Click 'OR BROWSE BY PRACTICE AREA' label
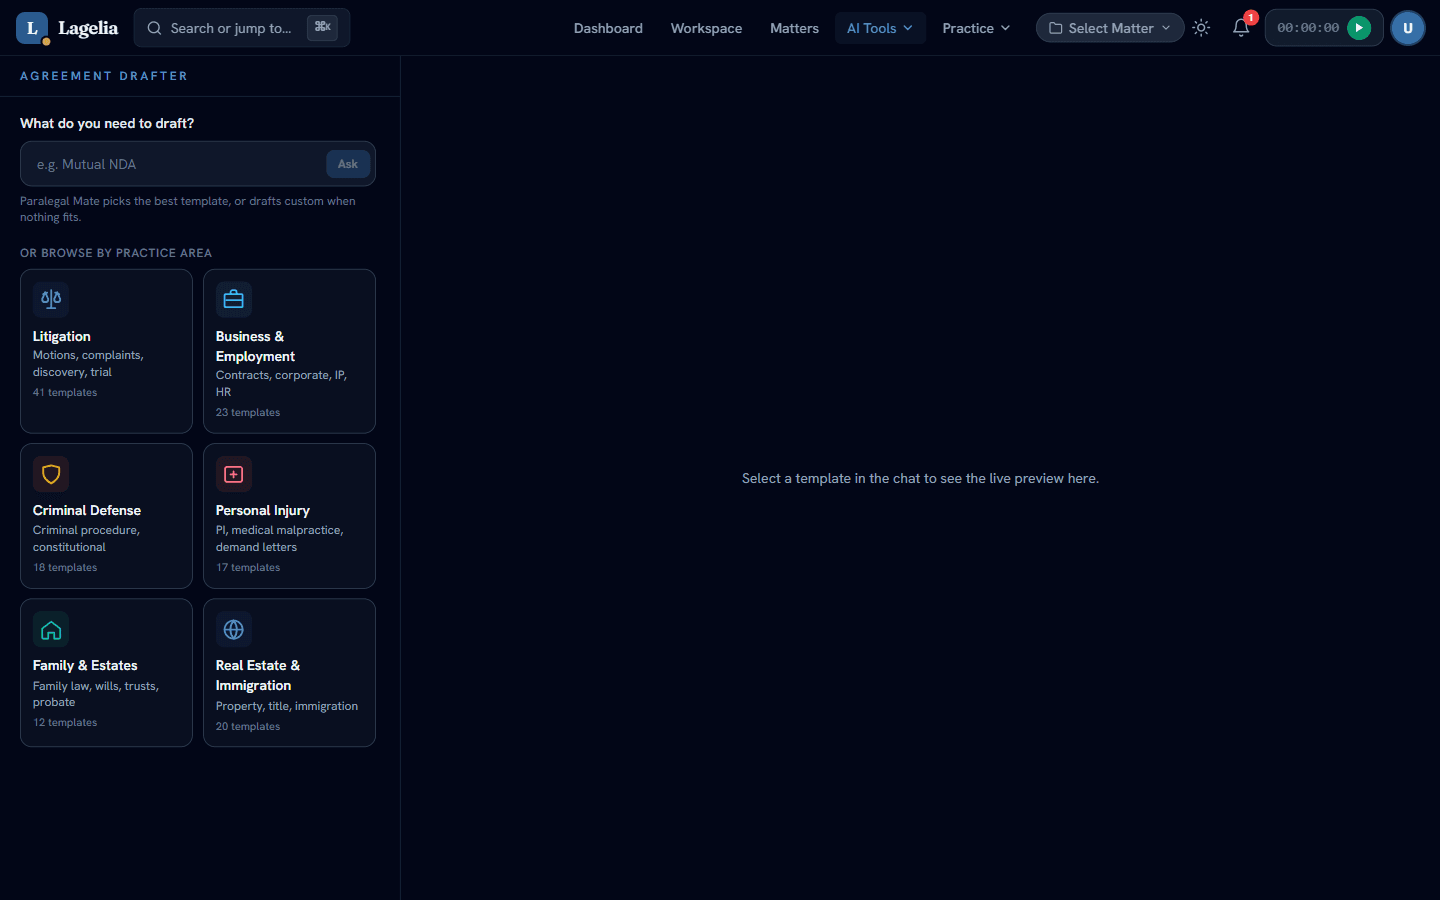 pos(116,253)
